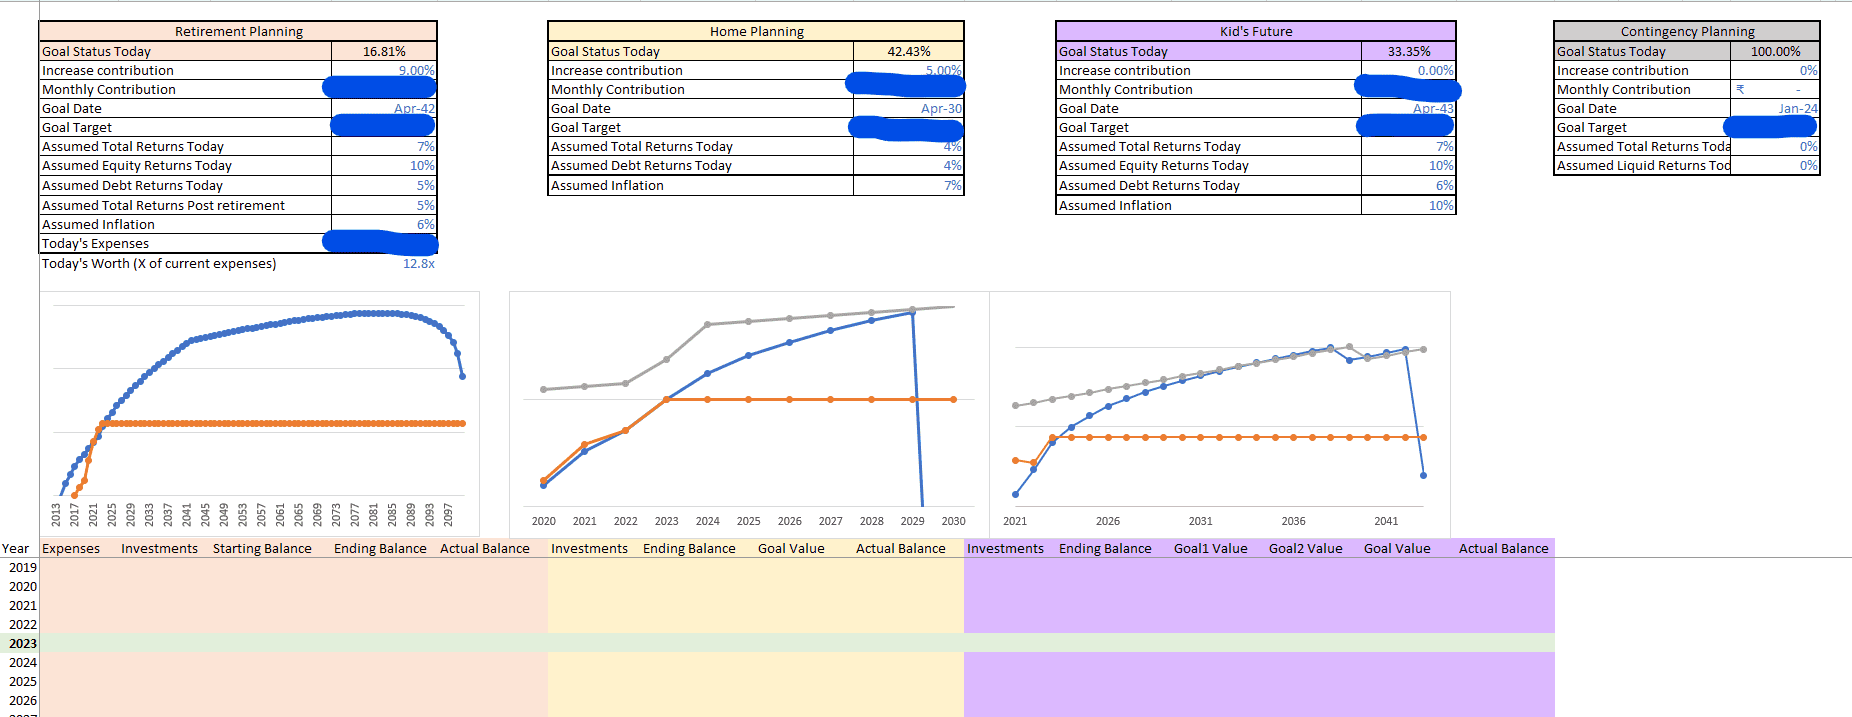Select the Jan-24 goal date cell
This screenshot has height=717, width=1852.
pyautogui.click(x=1775, y=108)
